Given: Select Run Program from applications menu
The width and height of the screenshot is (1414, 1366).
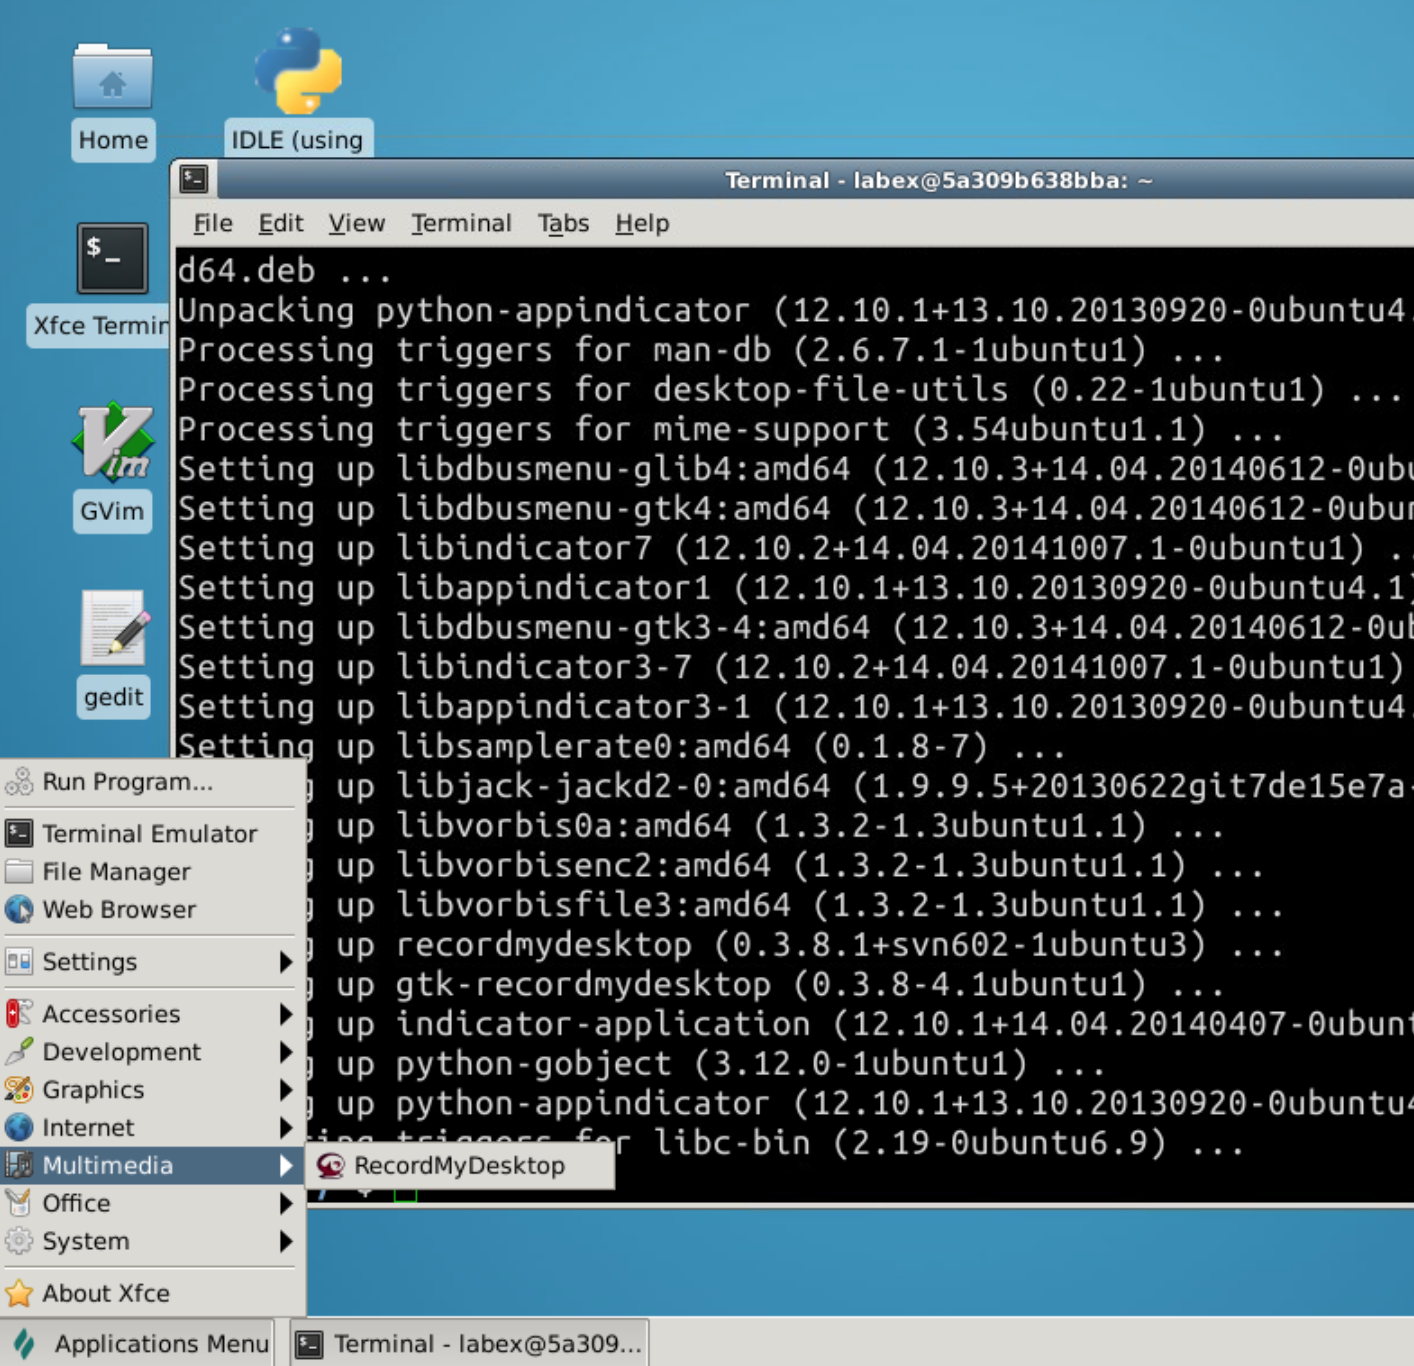Looking at the screenshot, I should tap(127, 782).
